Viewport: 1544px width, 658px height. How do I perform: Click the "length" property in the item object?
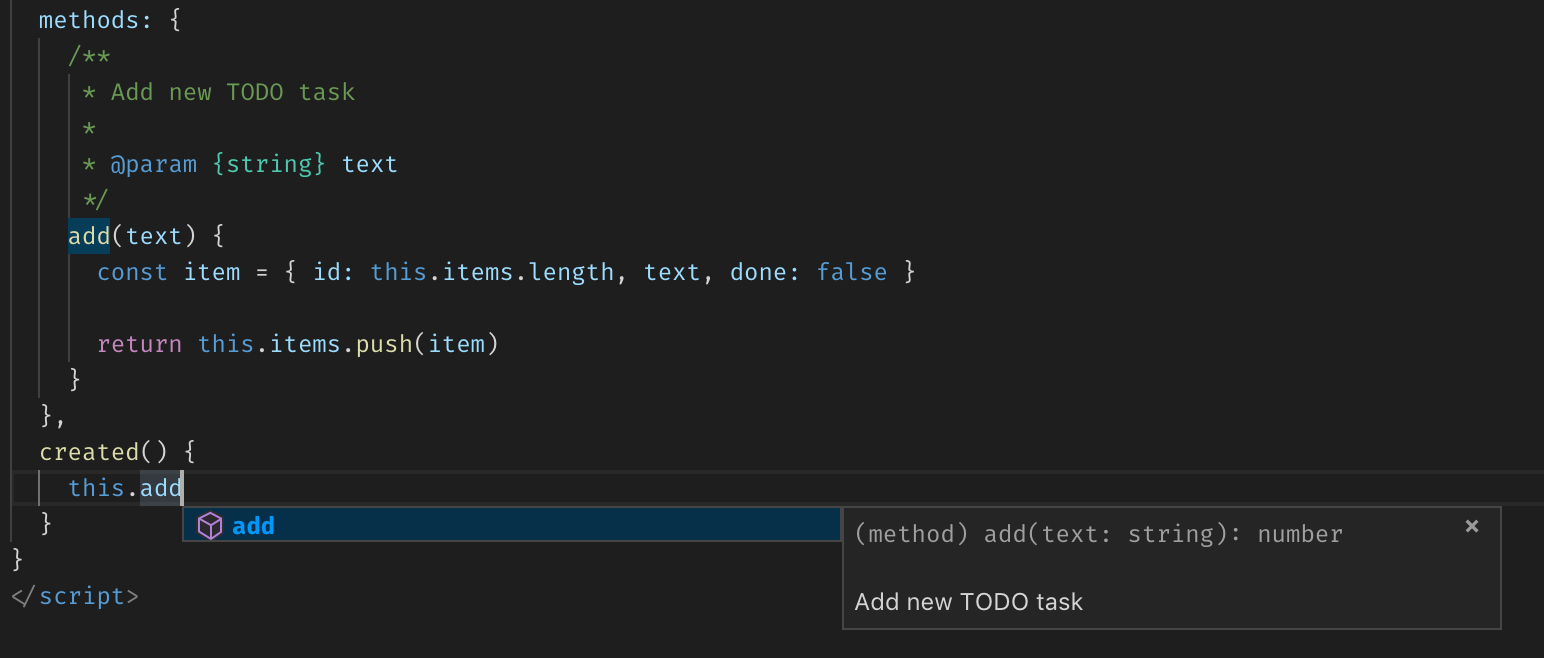point(571,272)
